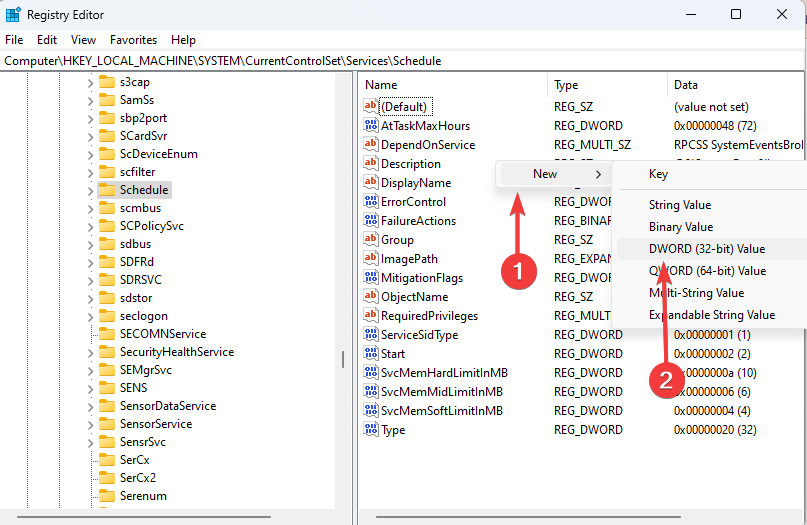Select the scmbus folder icon

point(107,208)
